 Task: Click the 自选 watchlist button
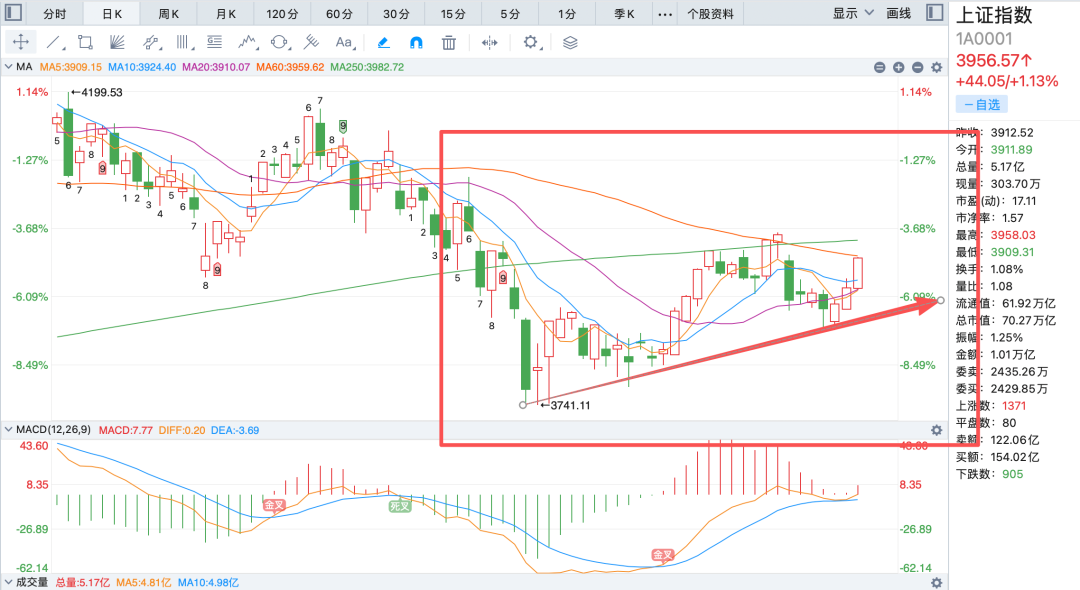pyautogui.click(x=982, y=105)
